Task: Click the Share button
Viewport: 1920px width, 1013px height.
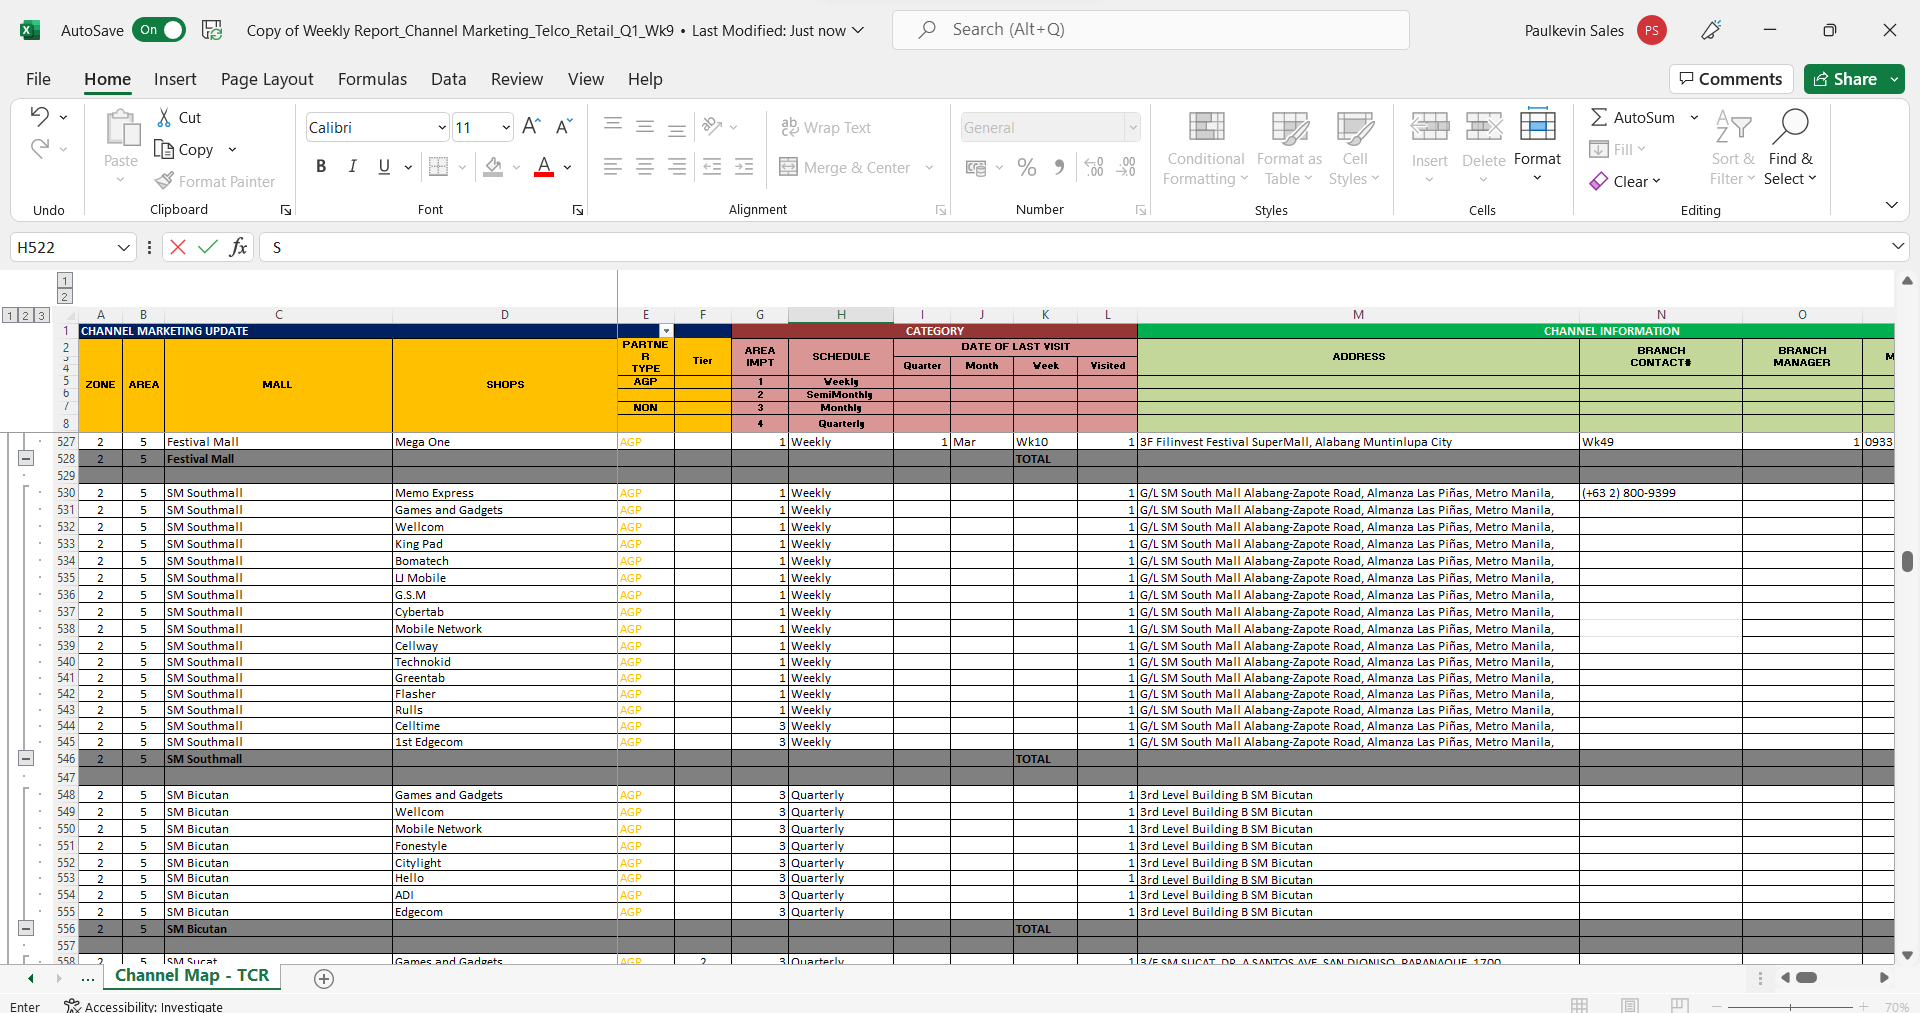Action: [x=1845, y=79]
